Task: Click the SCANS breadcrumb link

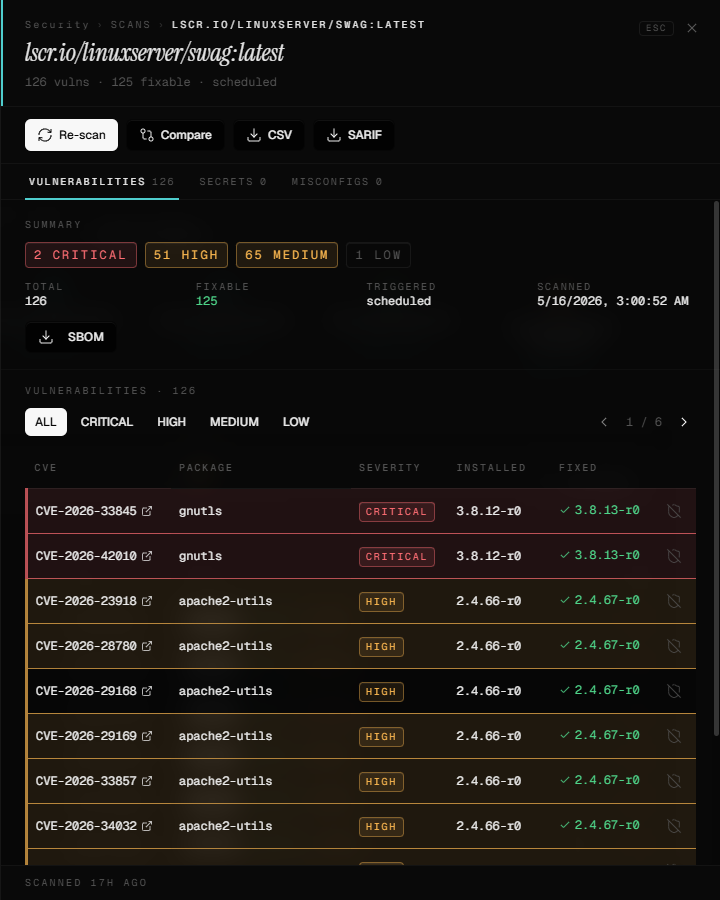Action: [x=130, y=25]
